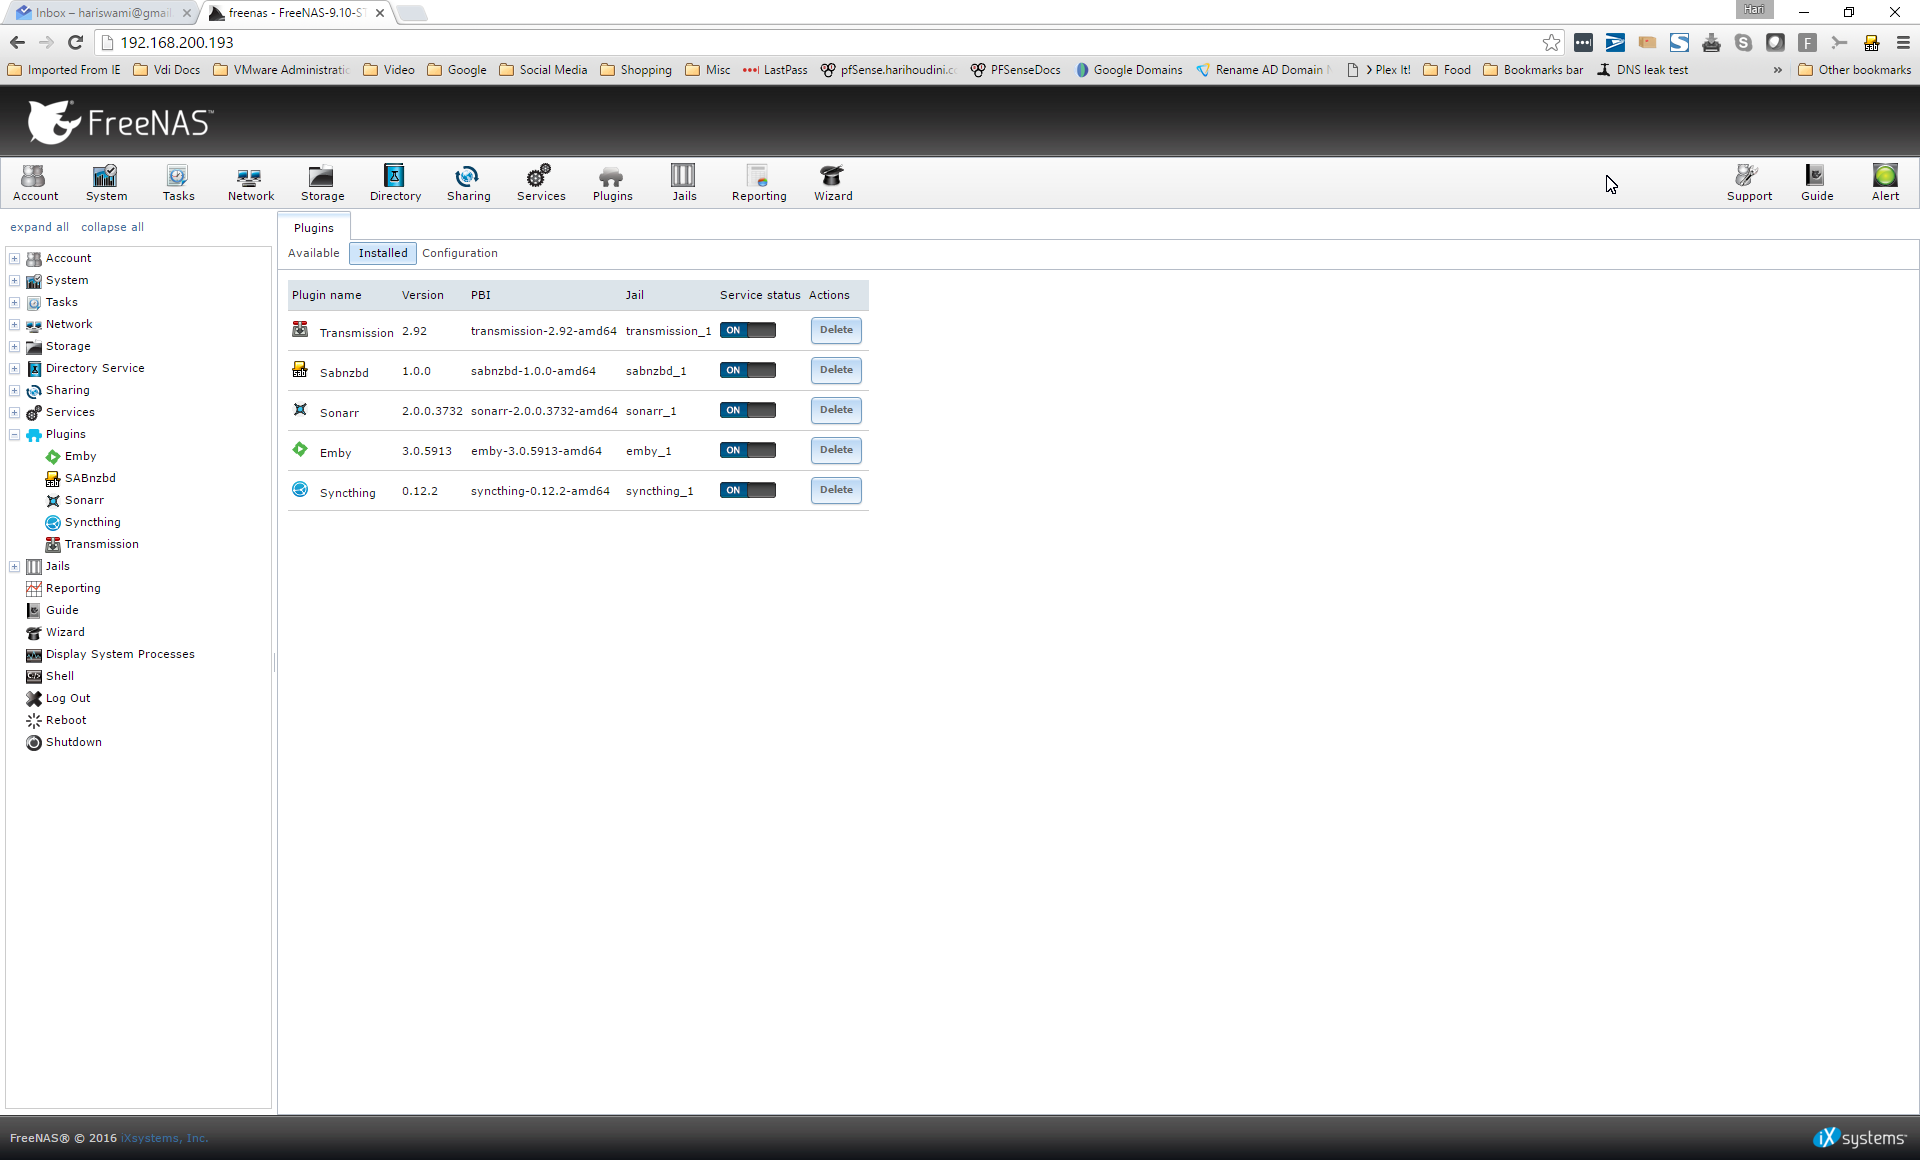
Task: Check the Alert status icon
Action: coord(1885,183)
